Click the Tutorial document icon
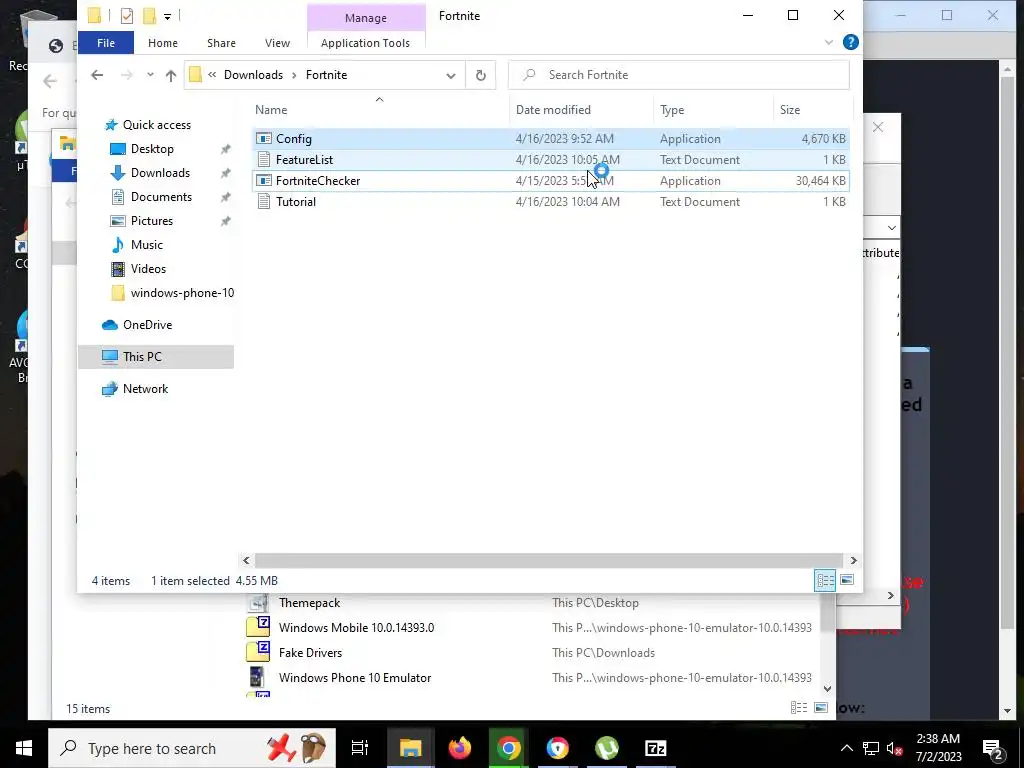Image resolution: width=1024 pixels, height=768 pixels. coord(264,202)
